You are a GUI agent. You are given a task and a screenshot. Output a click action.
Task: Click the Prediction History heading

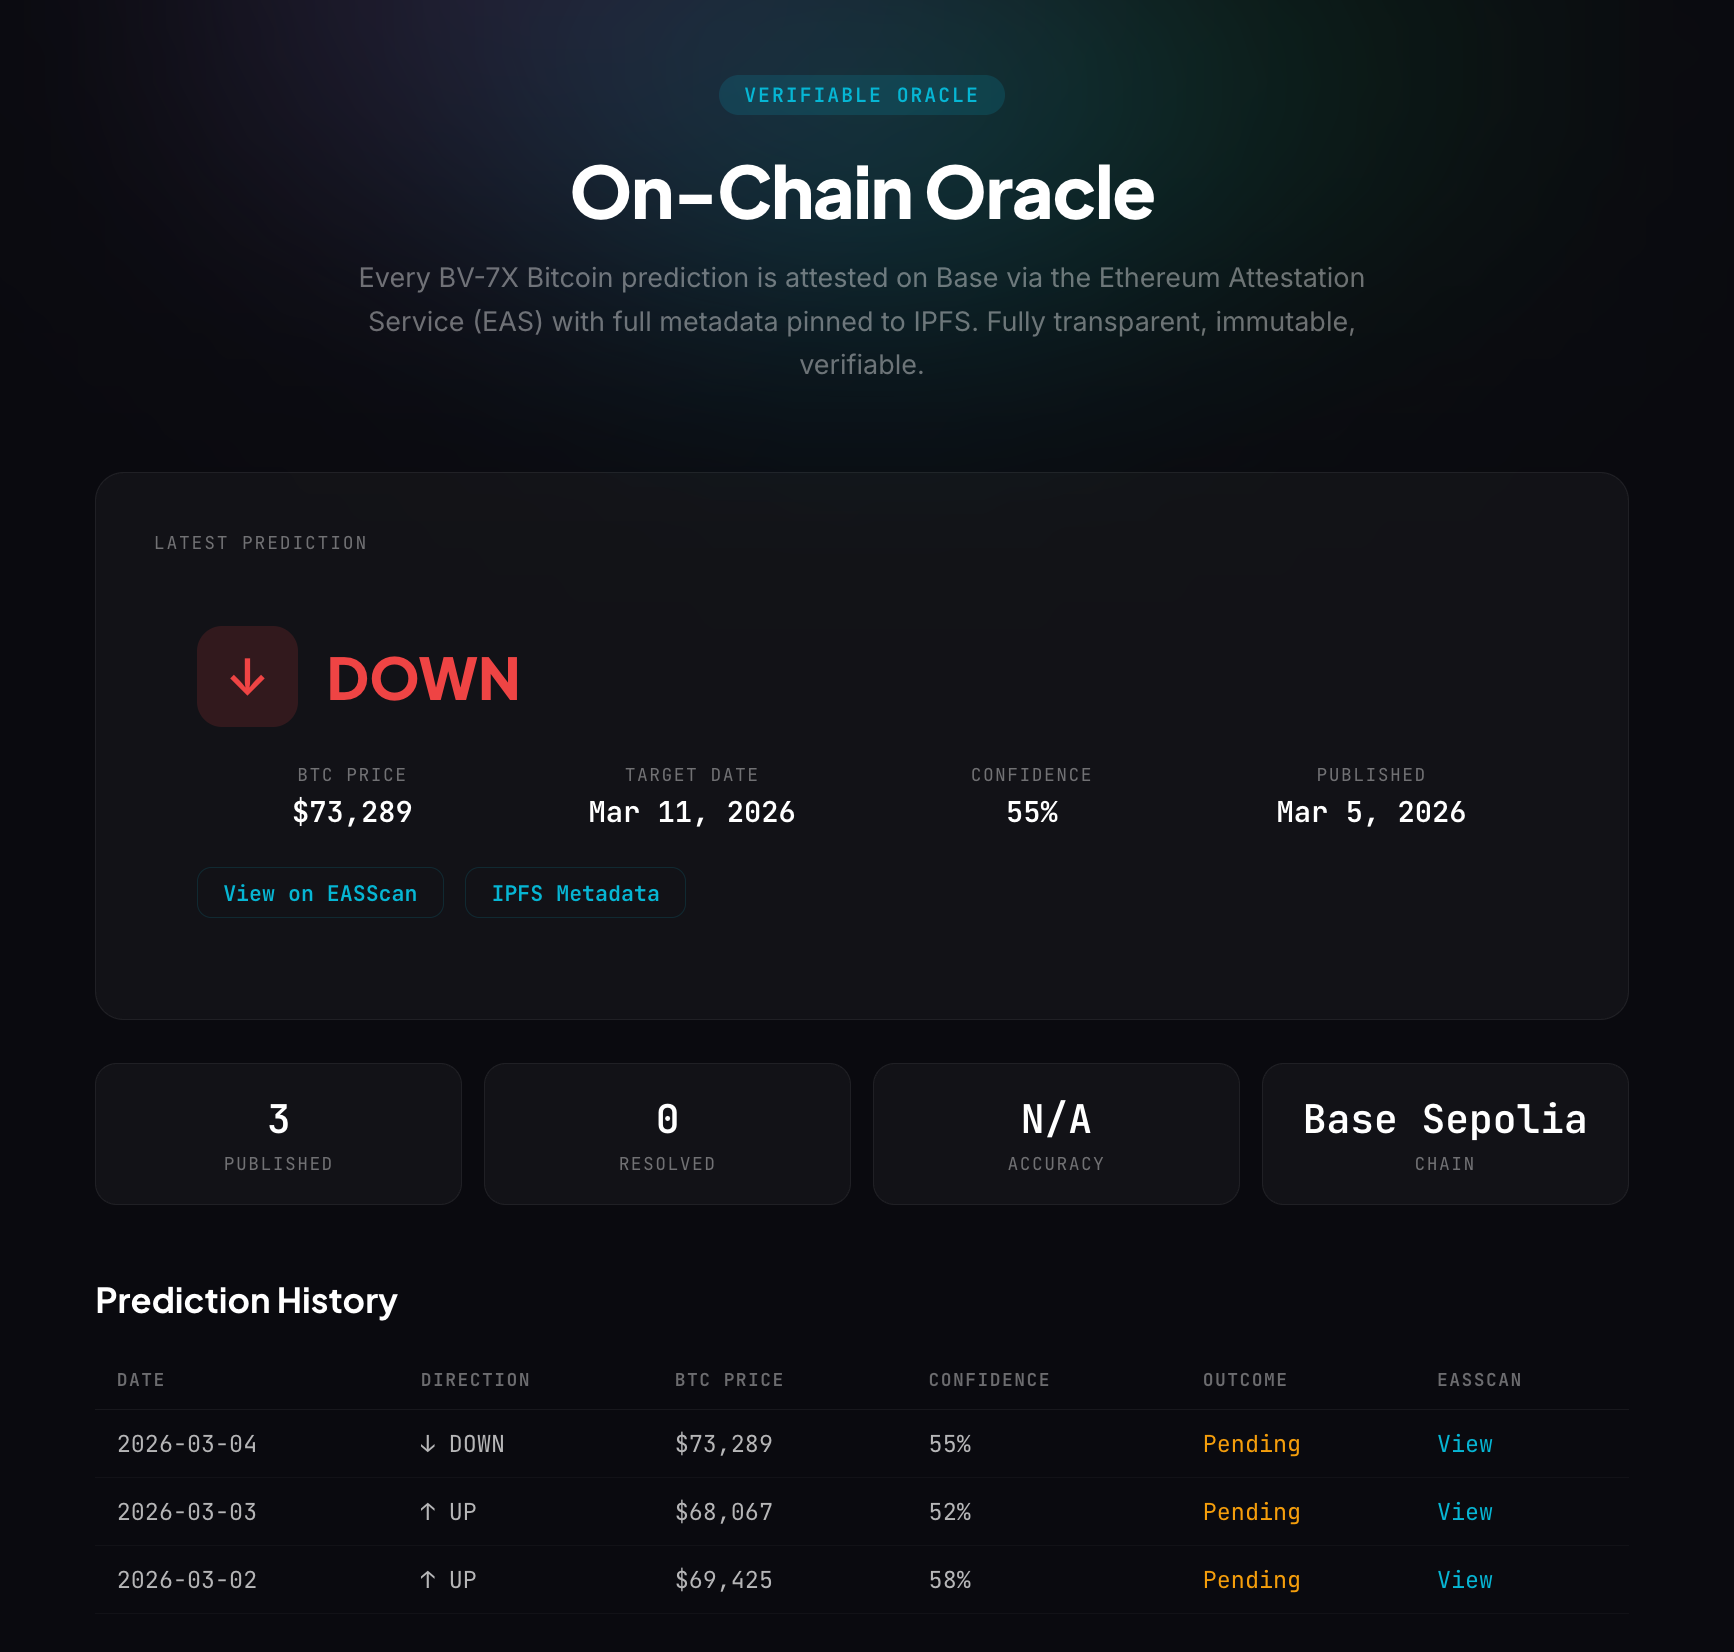point(246,1301)
